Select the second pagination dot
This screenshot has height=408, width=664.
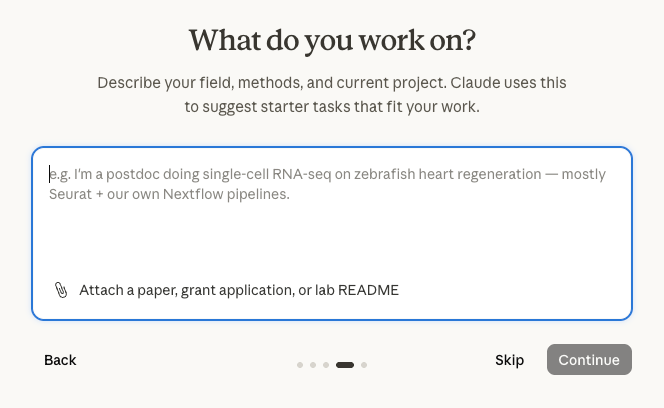click(x=313, y=365)
